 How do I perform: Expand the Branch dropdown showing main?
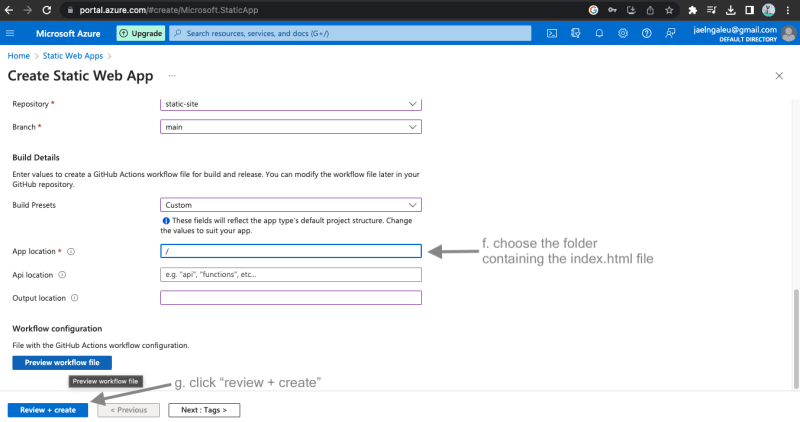291,127
